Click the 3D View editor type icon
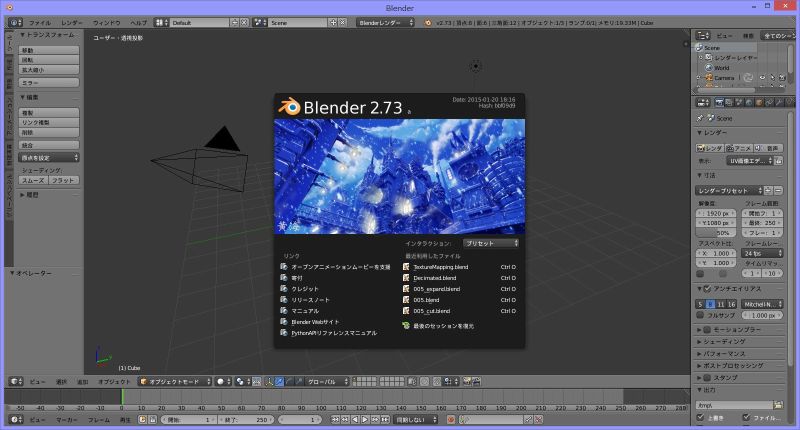This screenshot has width=800, height=430. (x=13, y=381)
